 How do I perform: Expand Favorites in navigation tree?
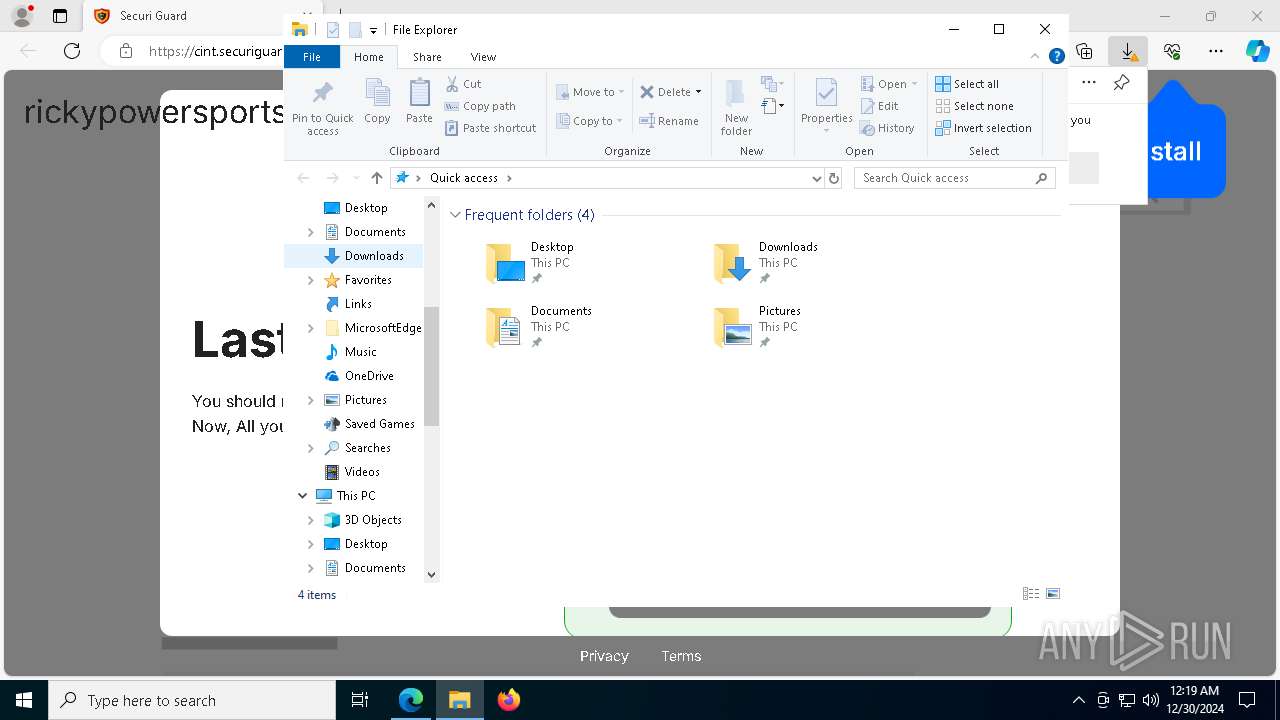[310, 280]
